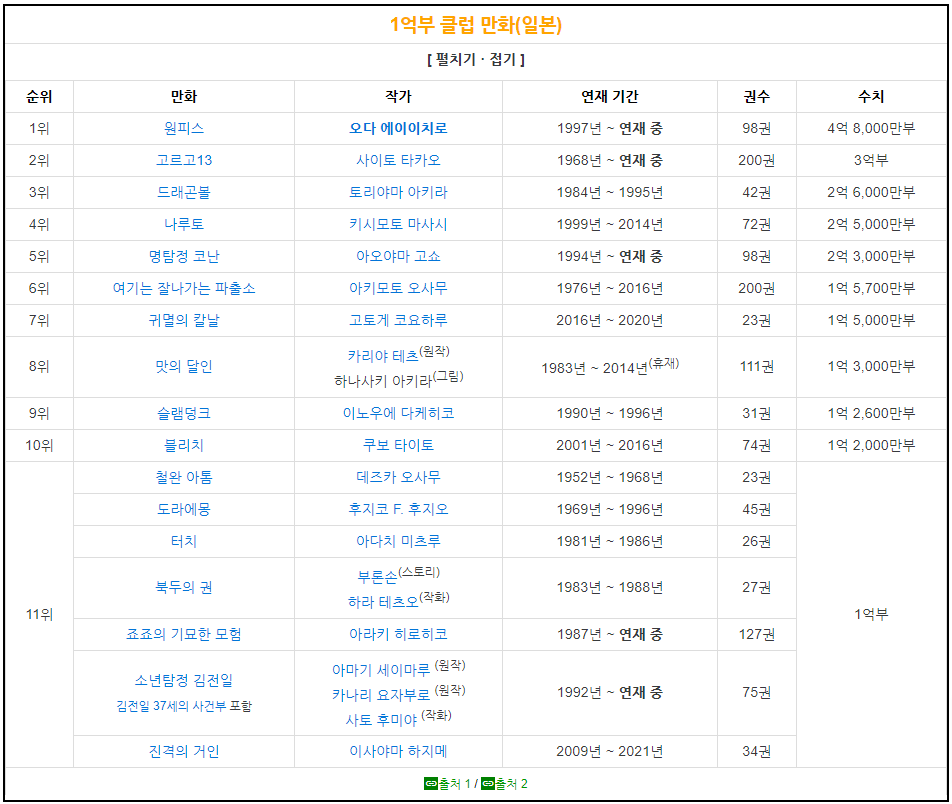Click the title 1억부 클럽 만화(일본)
This screenshot has width=952, height=804.
point(476,25)
